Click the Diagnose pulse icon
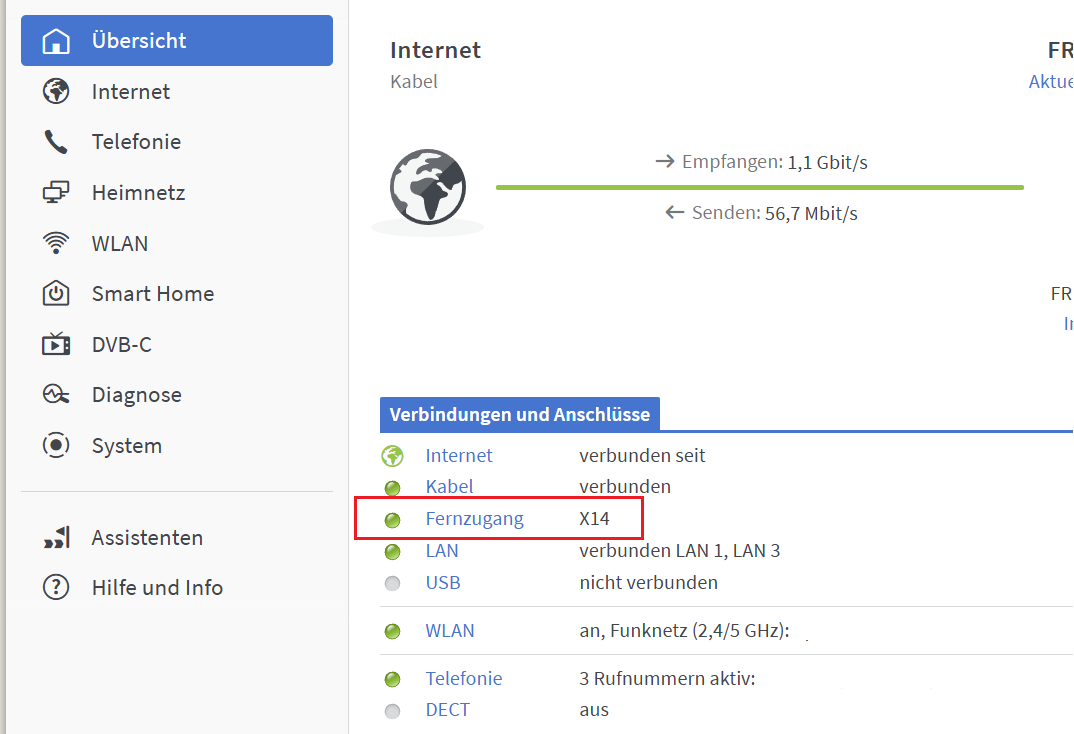 [56, 395]
